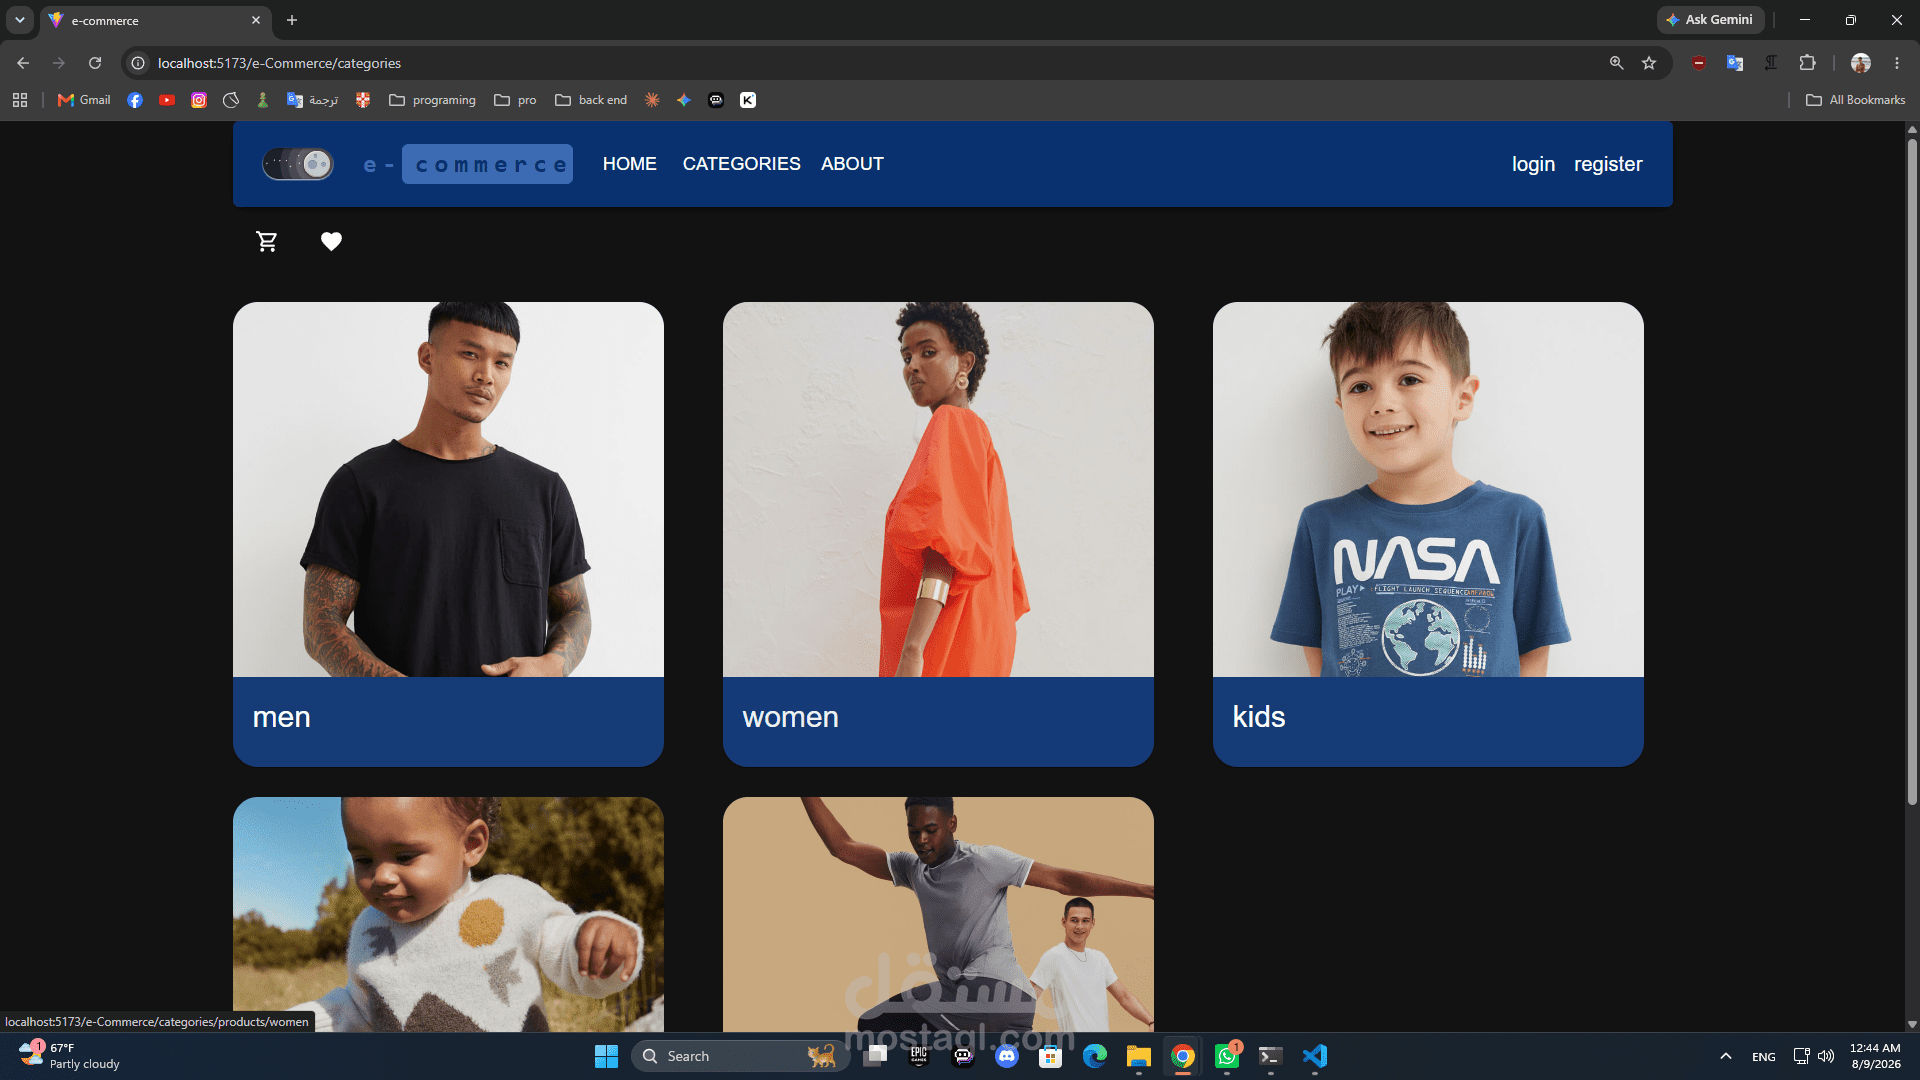Open the shopping cart icon
This screenshot has height=1080, width=1920.
click(267, 242)
